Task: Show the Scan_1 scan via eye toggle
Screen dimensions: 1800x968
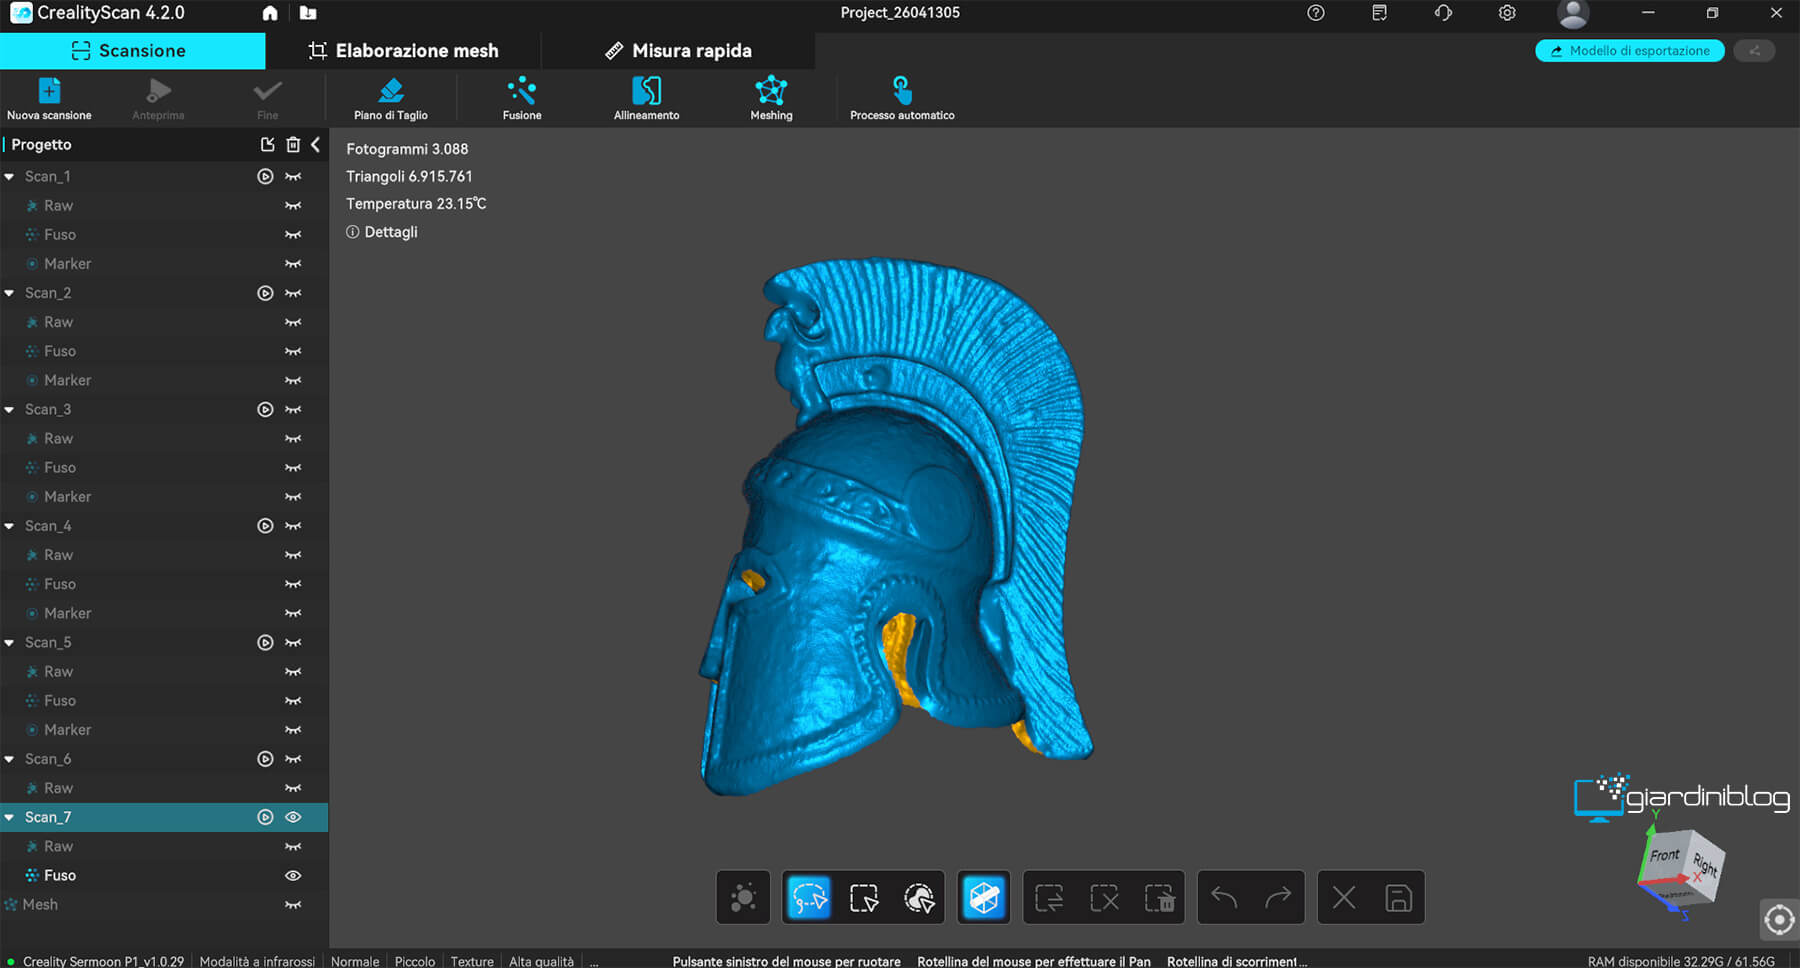Action: click(x=293, y=177)
